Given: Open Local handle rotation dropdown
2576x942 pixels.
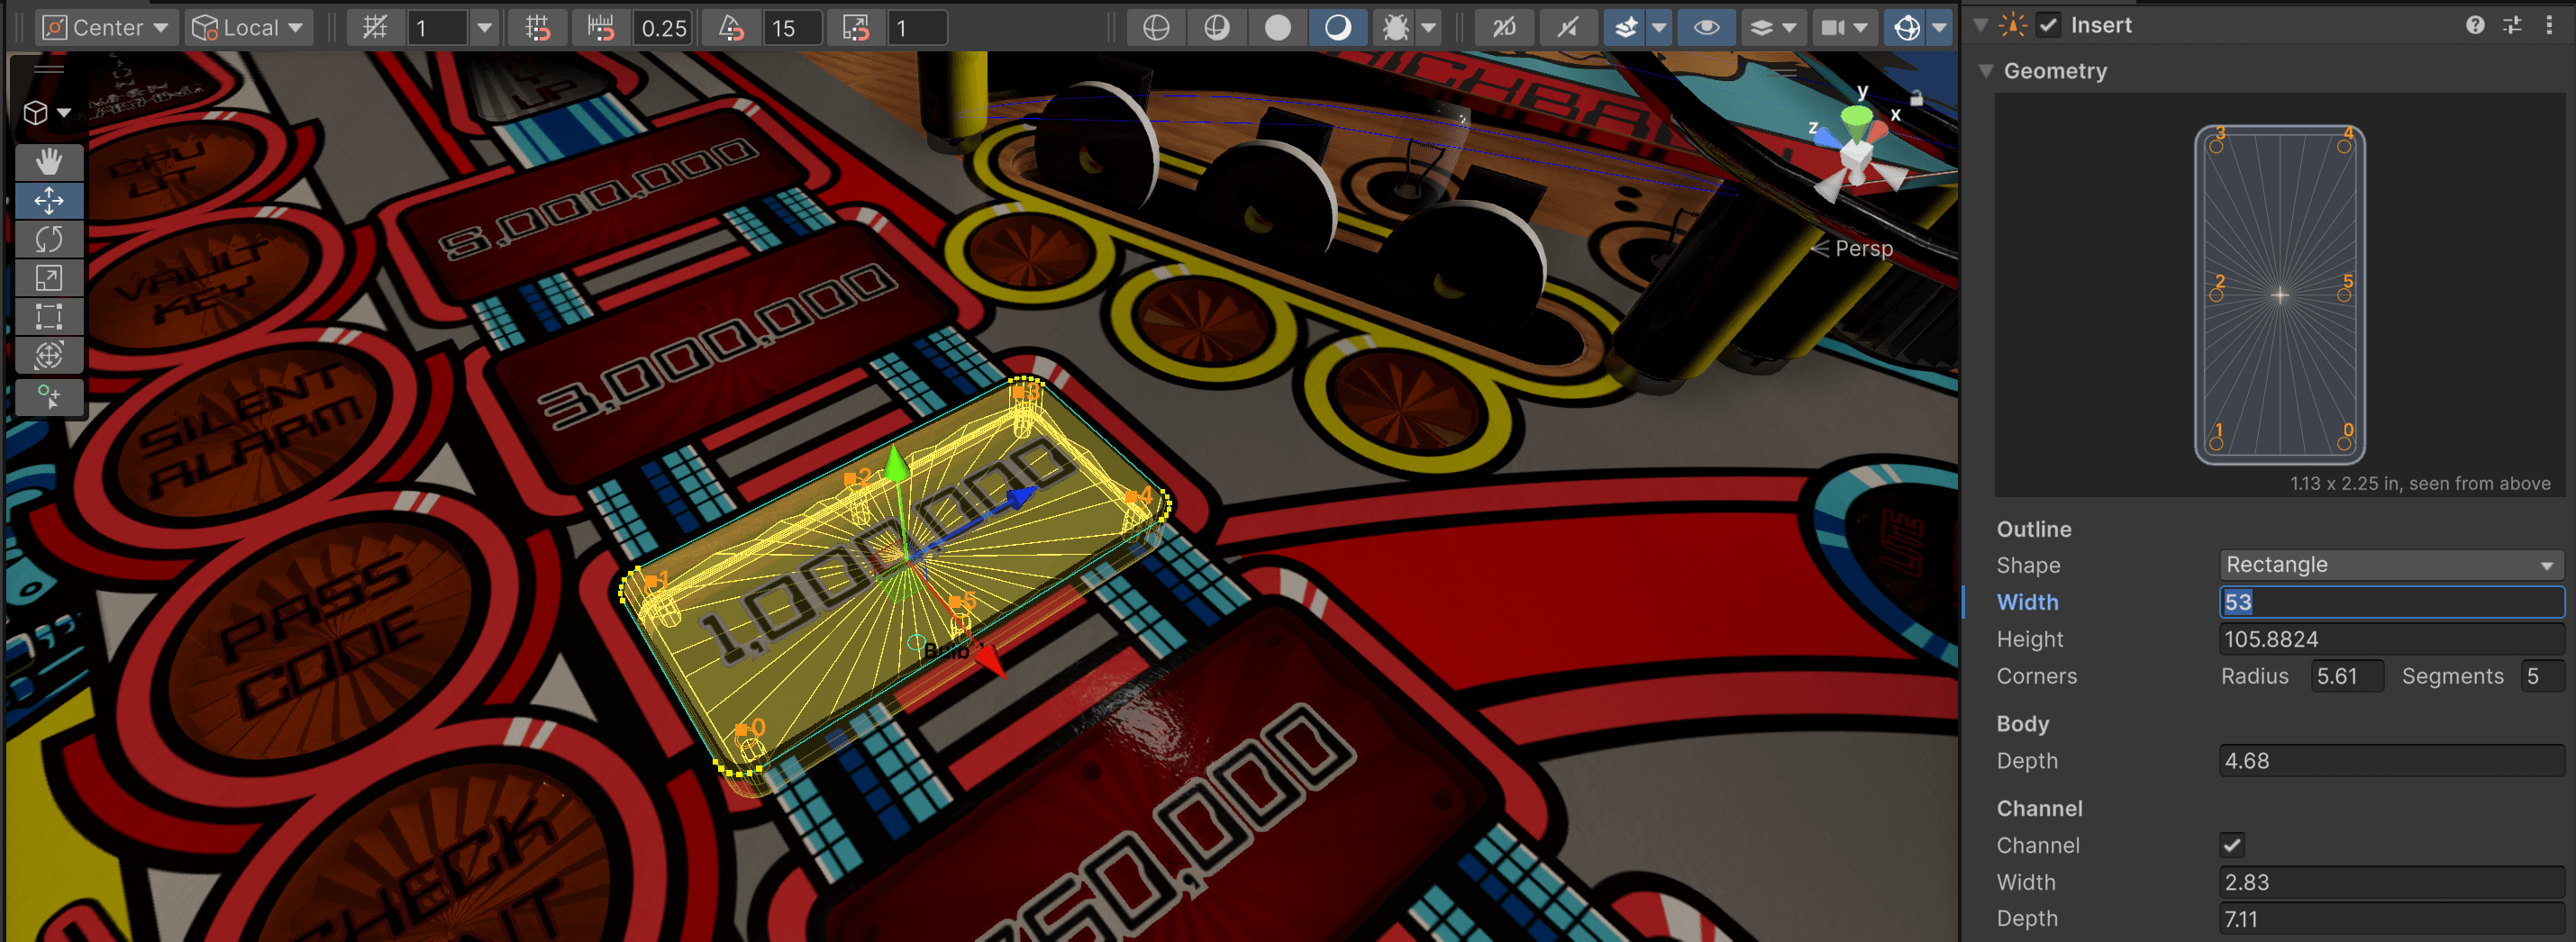Looking at the screenshot, I should point(249,28).
